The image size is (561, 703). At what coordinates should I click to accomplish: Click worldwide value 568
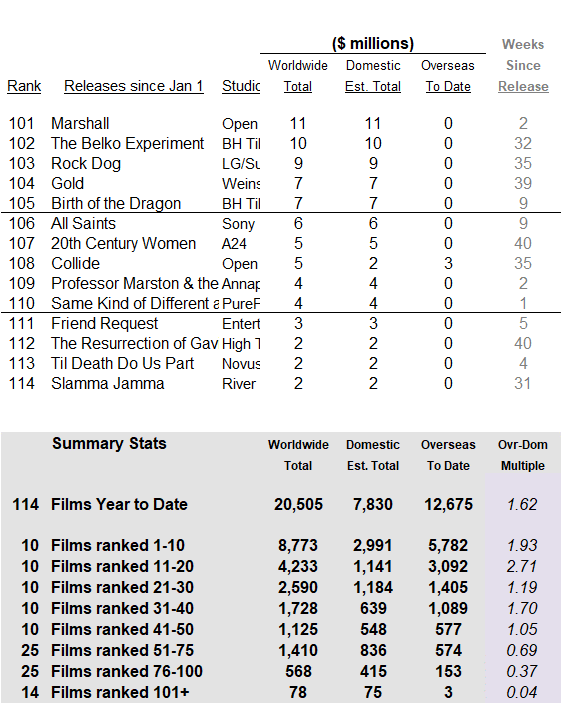click(x=298, y=671)
